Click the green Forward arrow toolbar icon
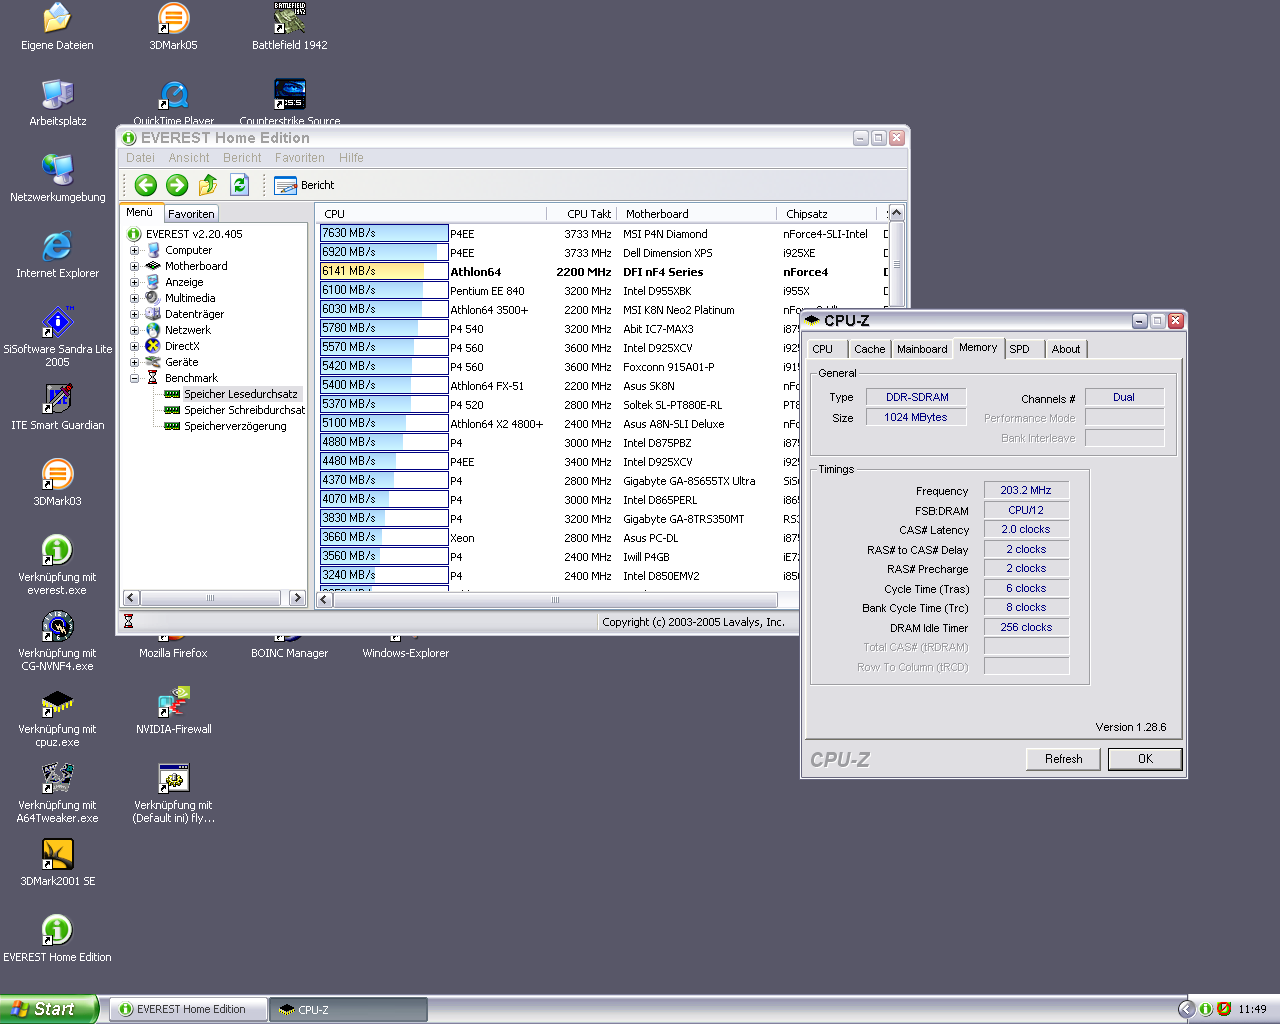This screenshot has width=1280, height=1024. pos(177,185)
